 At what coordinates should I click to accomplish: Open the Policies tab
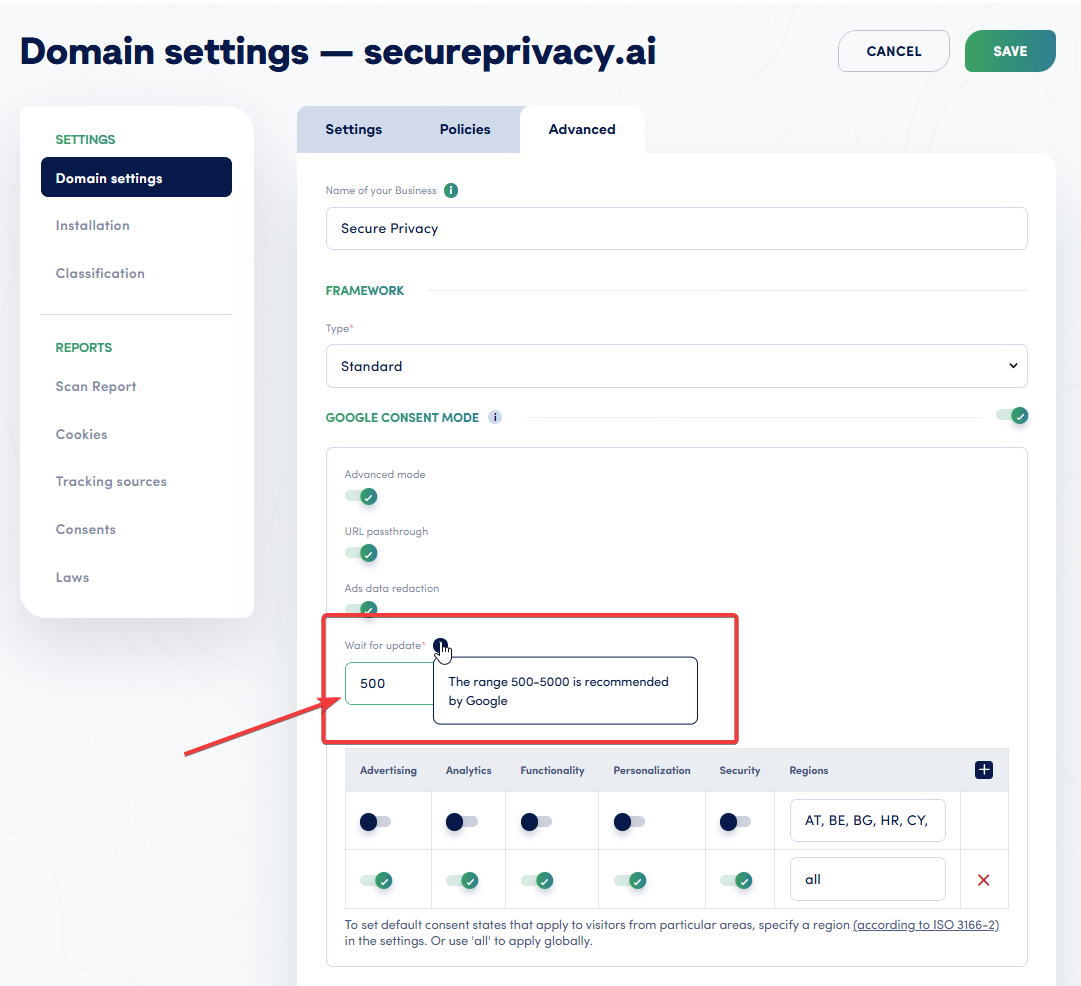pos(464,129)
